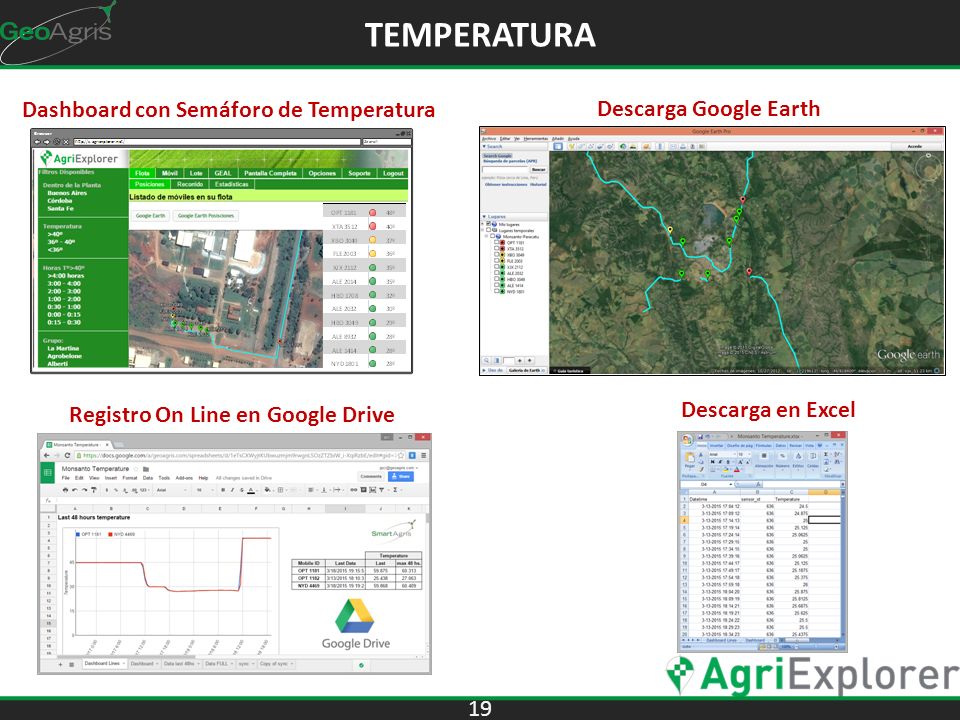Viewport: 960px width, 720px height.
Task: Click the Google Earth download button
Action: (x=150, y=216)
